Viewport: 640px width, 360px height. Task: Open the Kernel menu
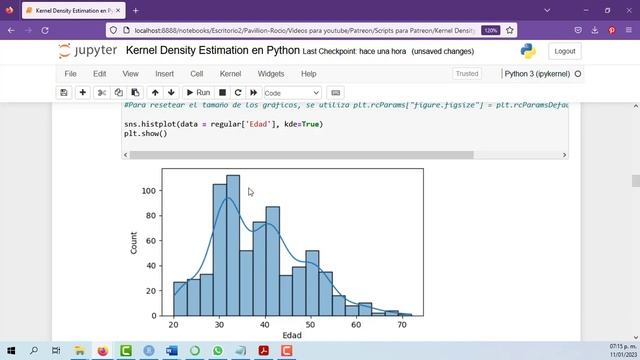230,74
